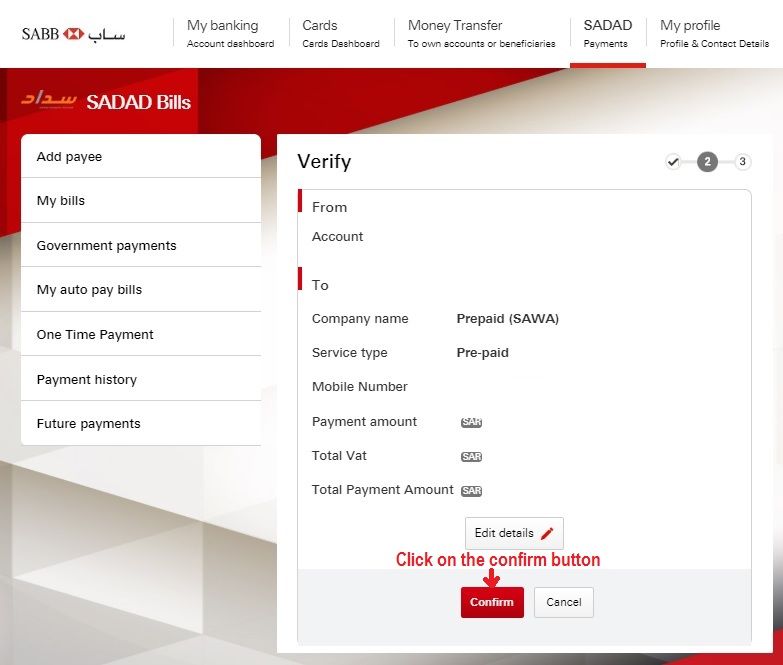783x665 pixels.
Task: Click the Service type label
Action: pyautogui.click(x=350, y=352)
